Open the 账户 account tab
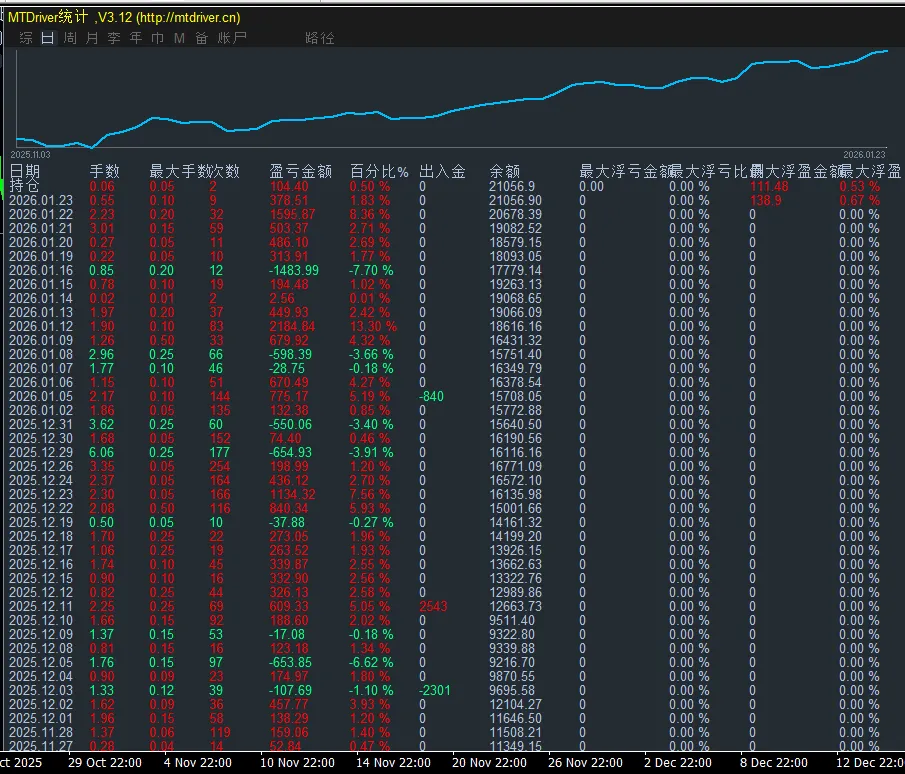Screen dimensions: 905x774 coord(232,38)
